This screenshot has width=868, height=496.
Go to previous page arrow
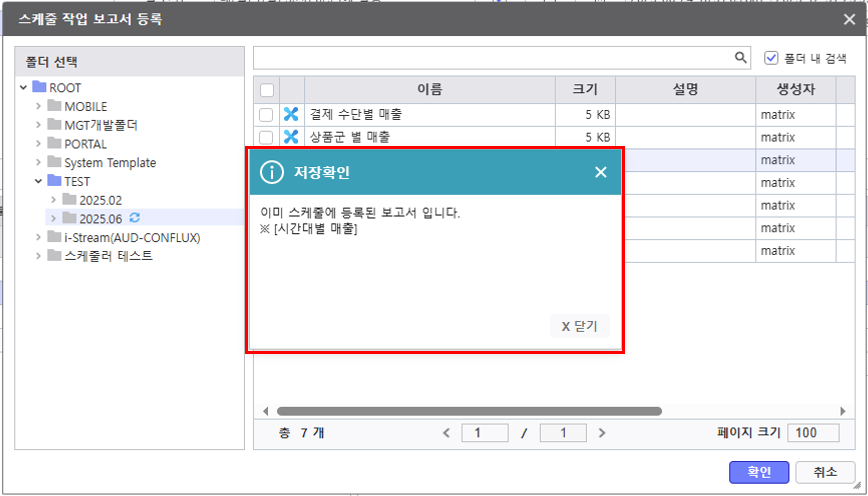click(x=446, y=433)
